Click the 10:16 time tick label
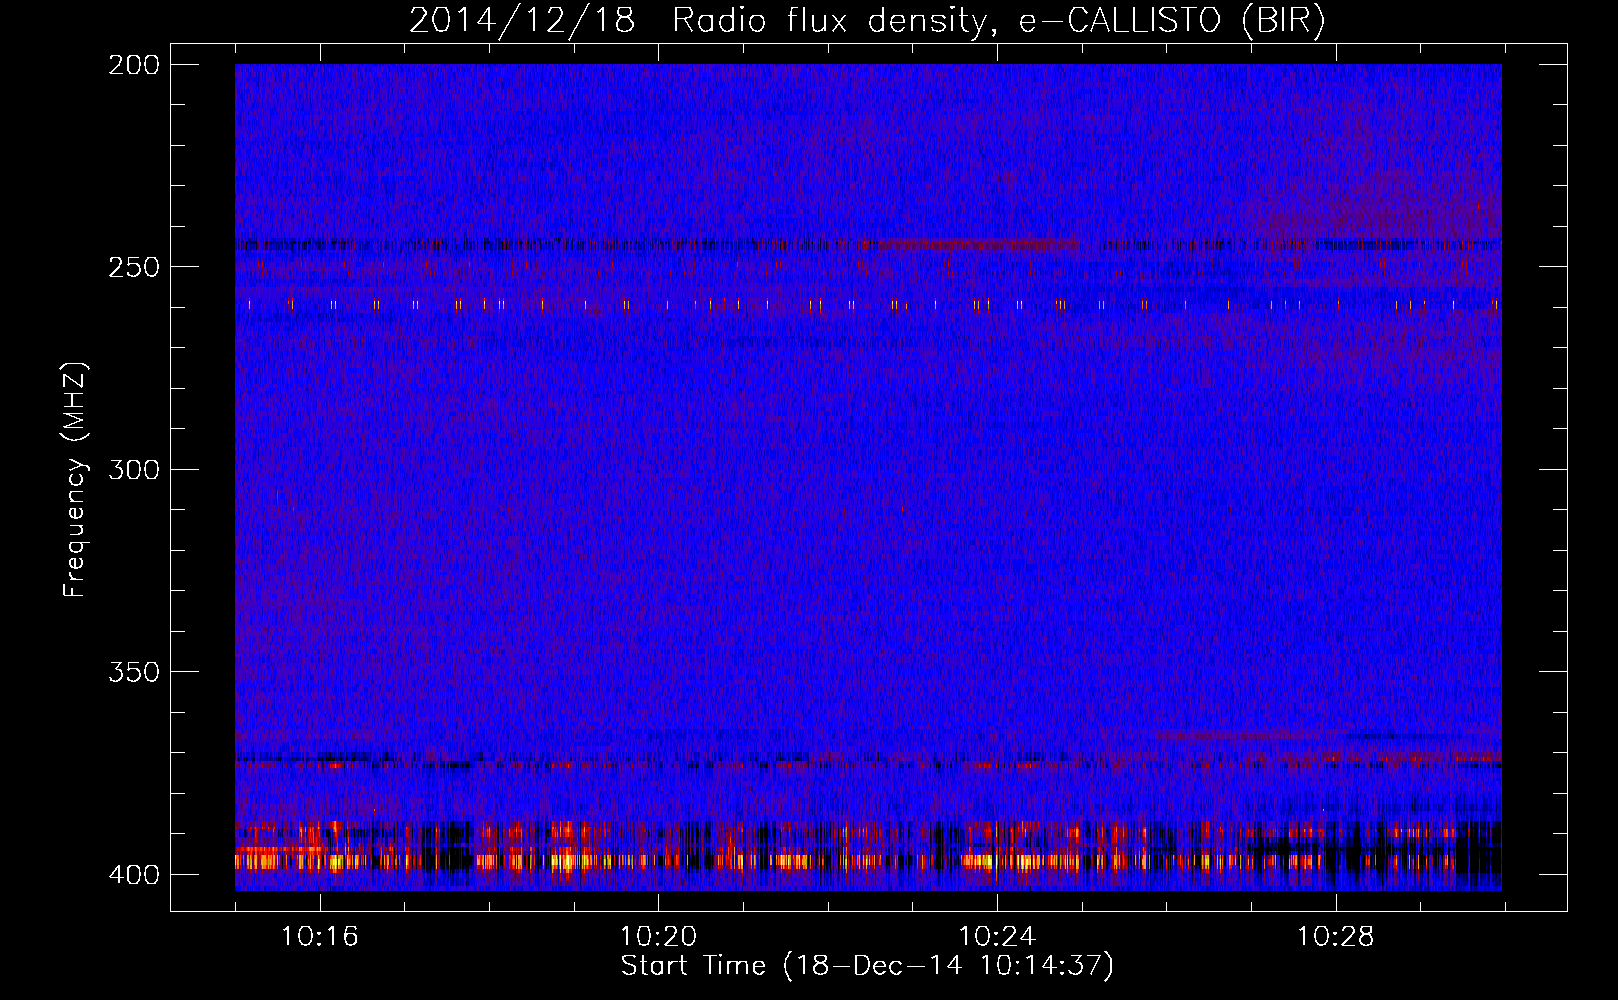The height and width of the screenshot is (1000, 1618). 319,937
